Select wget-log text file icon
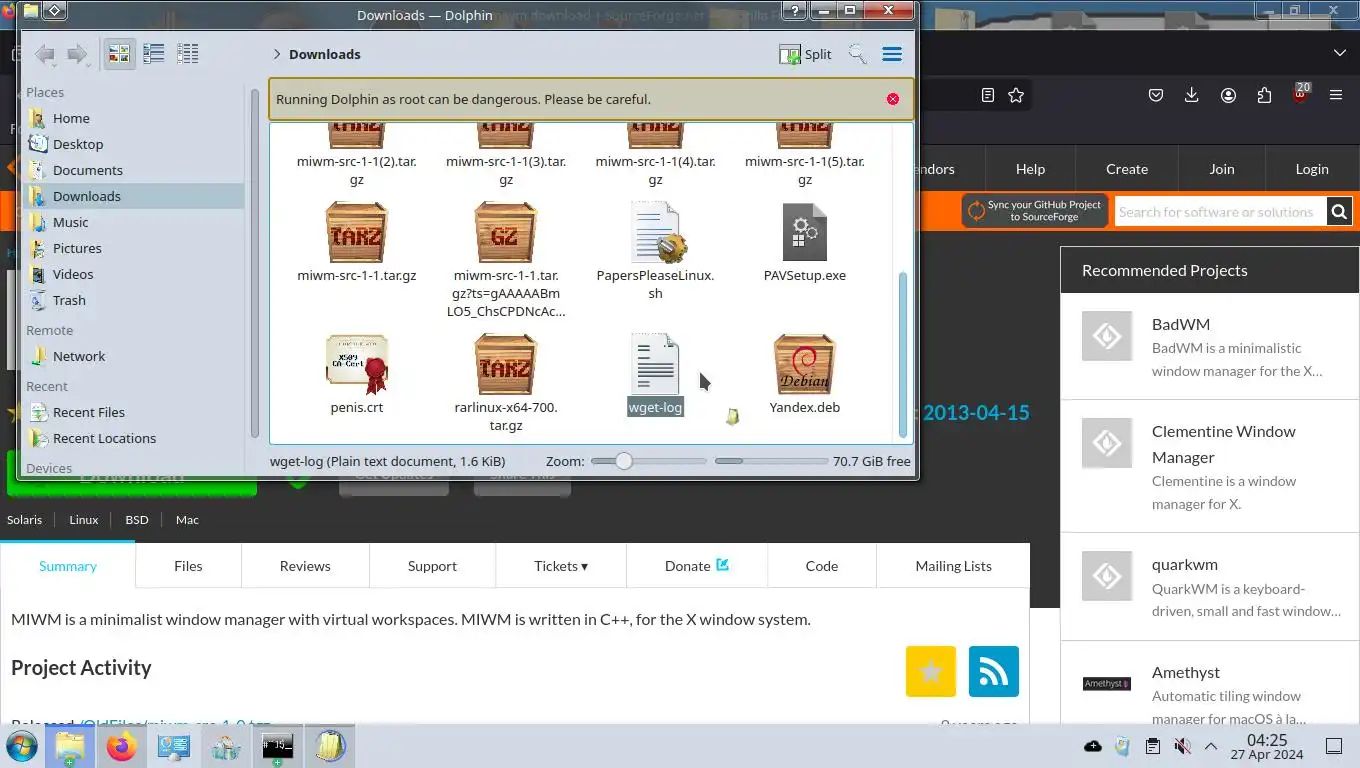Image resolution: width=1360 pixels, height=768 pixels. pyautogui.click(x=655, y=364)
